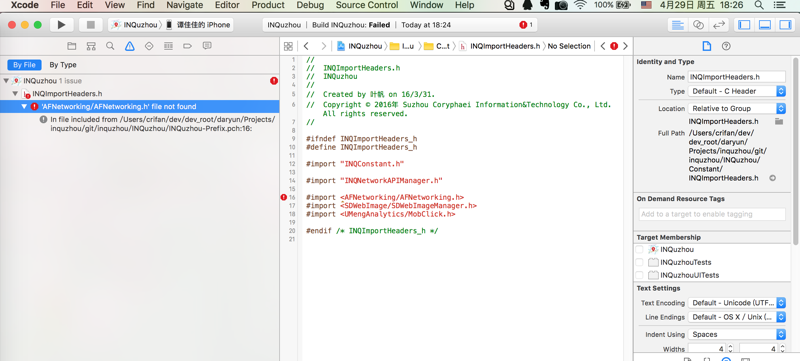Viewport: 800px width, 361px height.
Task: Open the Type Default - C Header dropdown
Action: 737,91
